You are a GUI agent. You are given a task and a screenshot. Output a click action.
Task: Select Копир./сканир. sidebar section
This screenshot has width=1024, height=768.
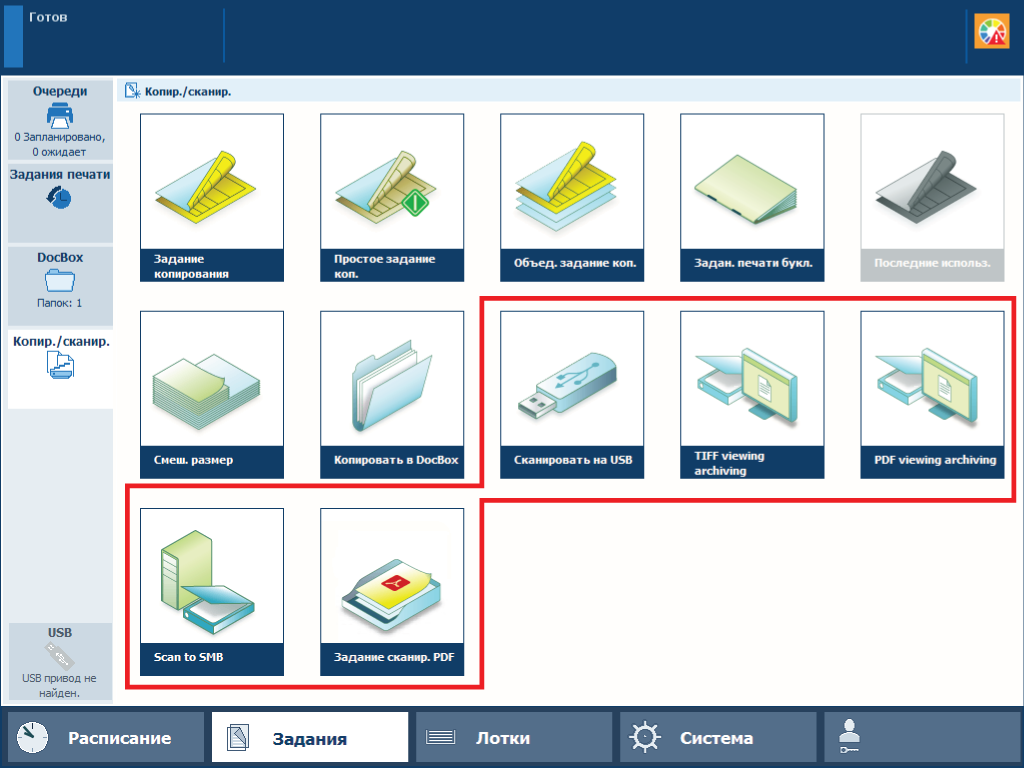[x=60, y=369]
